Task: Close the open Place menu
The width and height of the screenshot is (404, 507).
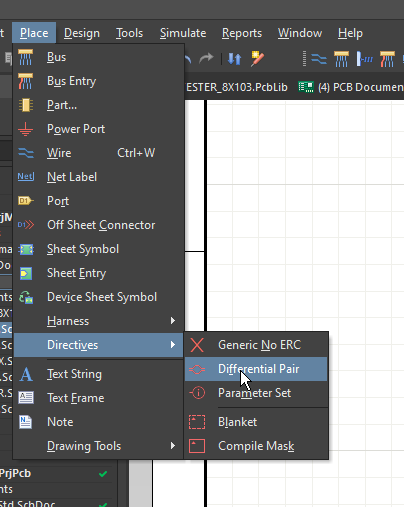Action: click(x=34, y=33)
